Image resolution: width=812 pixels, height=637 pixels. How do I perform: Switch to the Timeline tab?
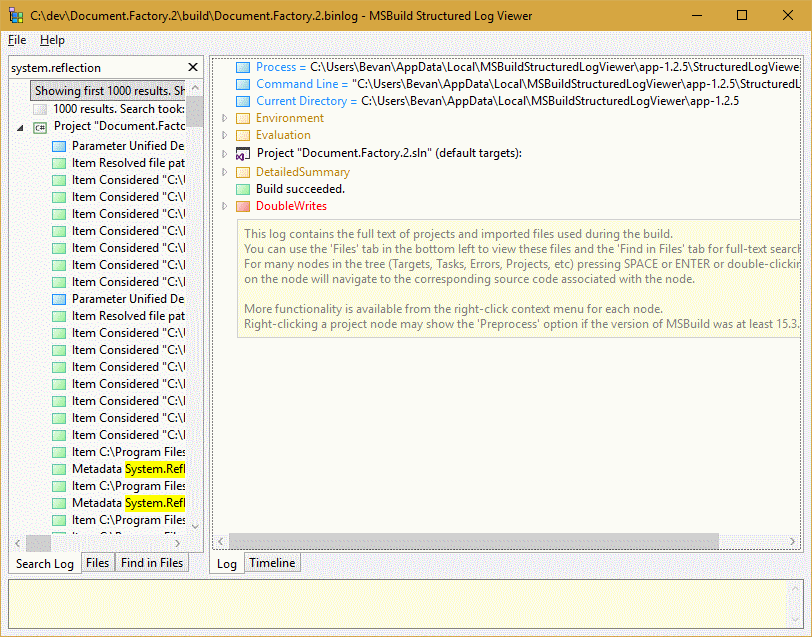(272, 563)
